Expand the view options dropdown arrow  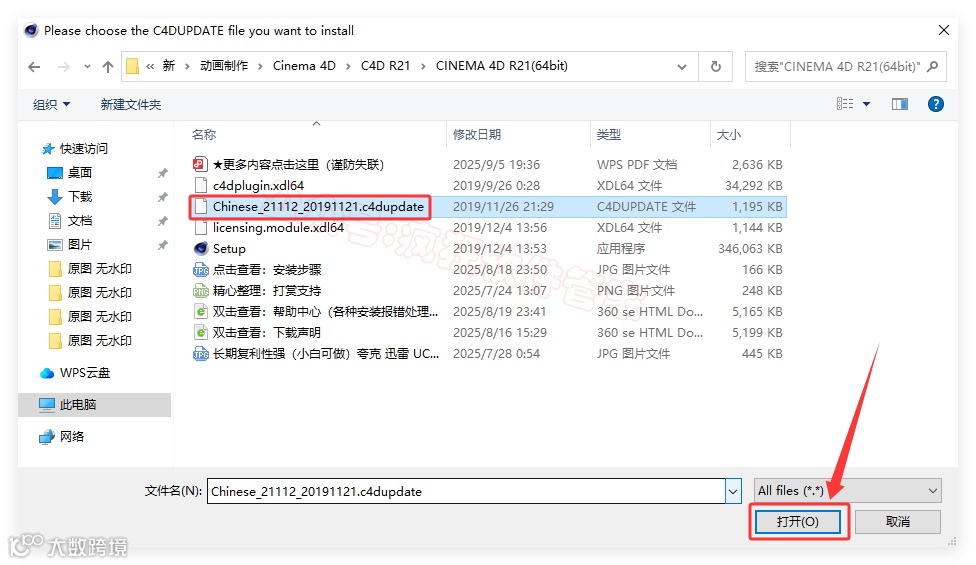[866, 104]
